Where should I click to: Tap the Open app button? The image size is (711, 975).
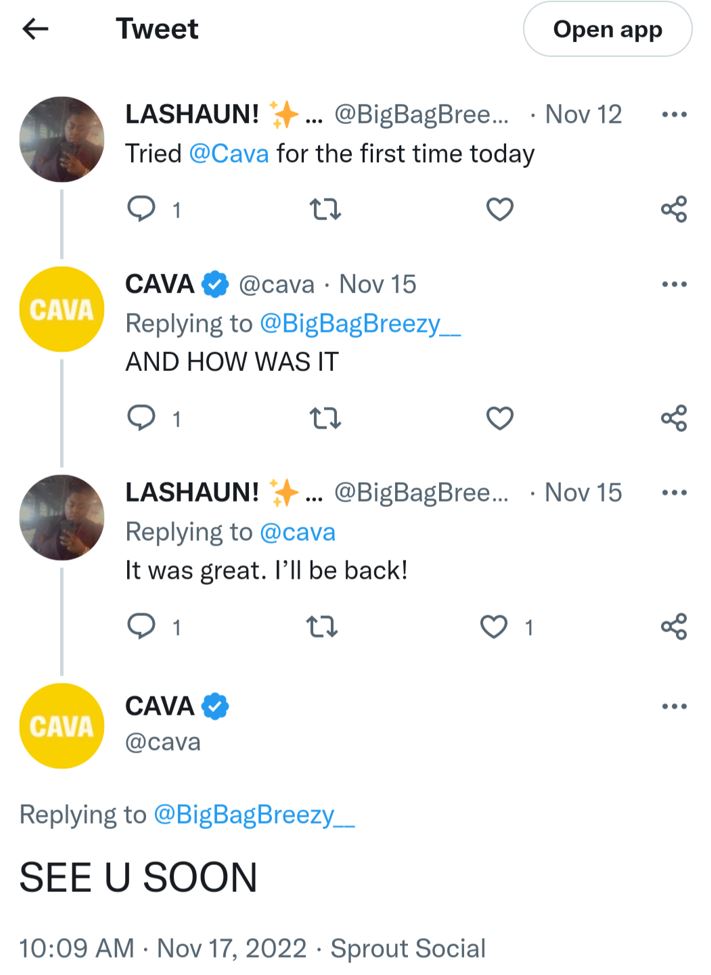point(607,30)
